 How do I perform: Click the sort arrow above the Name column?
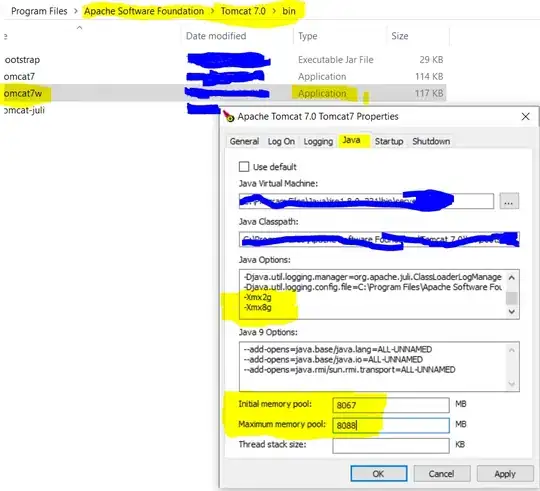point(80,27)
